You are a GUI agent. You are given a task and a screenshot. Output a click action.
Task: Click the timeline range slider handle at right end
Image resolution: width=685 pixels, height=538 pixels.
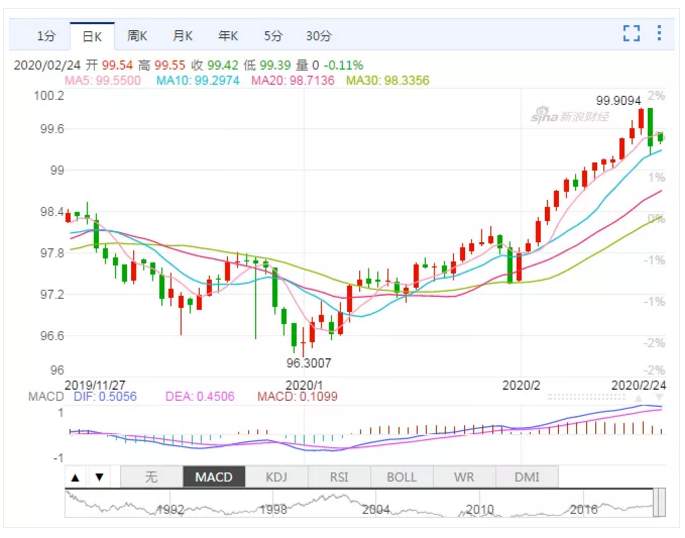660,503
